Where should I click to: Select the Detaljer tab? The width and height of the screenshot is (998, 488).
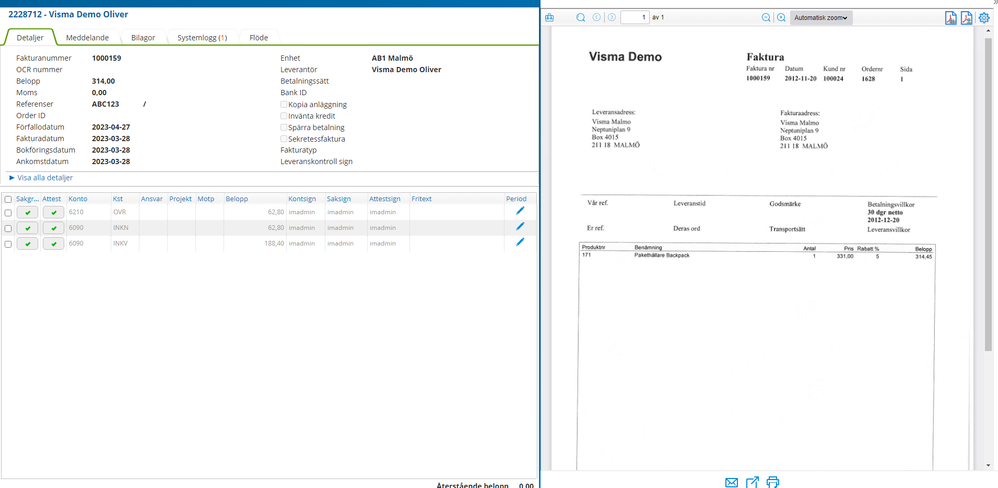[30, 38]
